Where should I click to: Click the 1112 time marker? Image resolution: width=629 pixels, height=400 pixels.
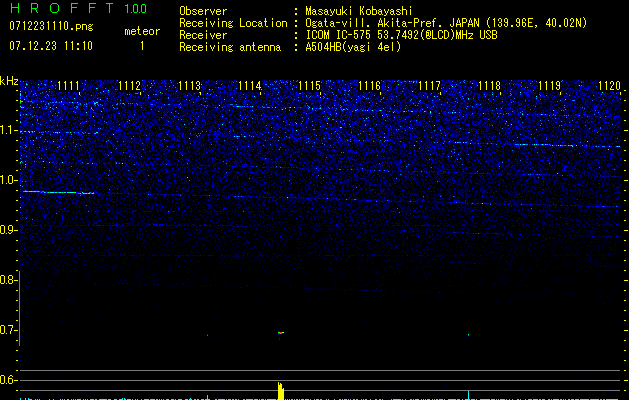[129, 86]
